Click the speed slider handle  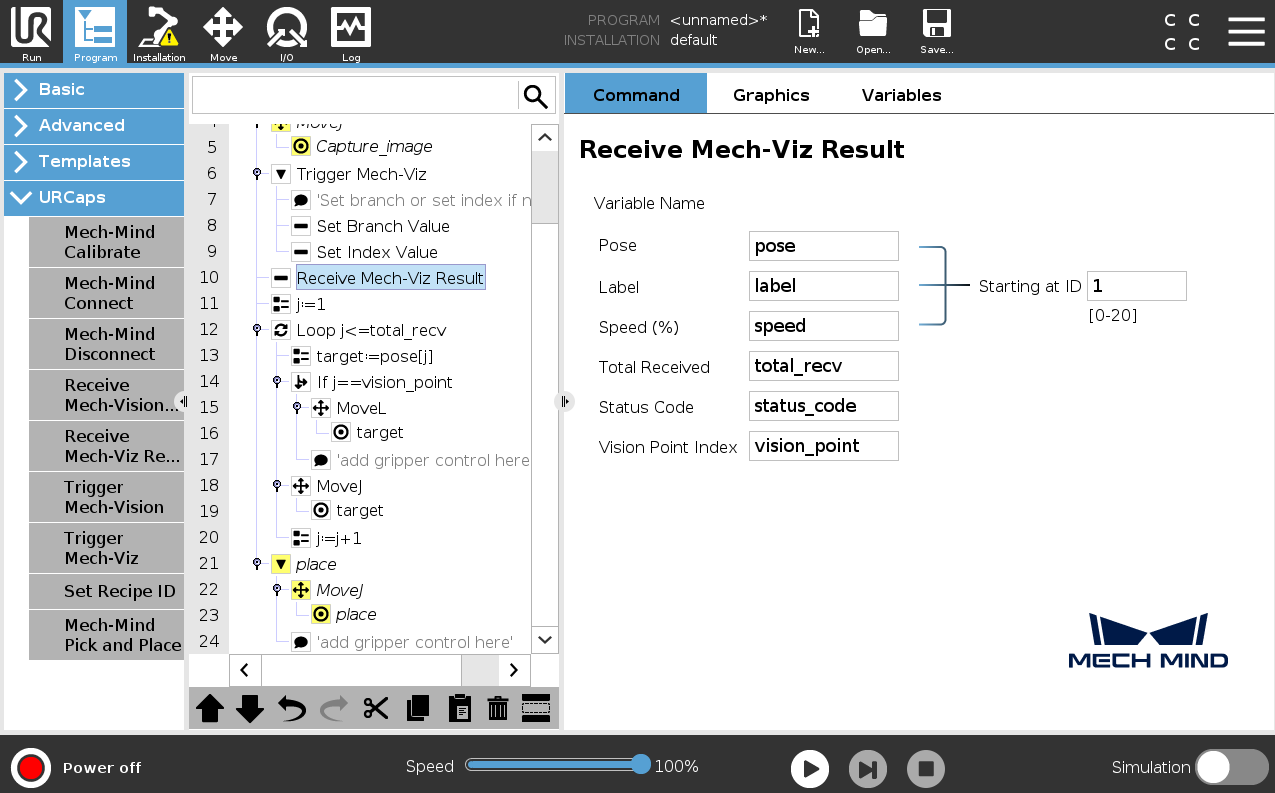tap(641, 765)
